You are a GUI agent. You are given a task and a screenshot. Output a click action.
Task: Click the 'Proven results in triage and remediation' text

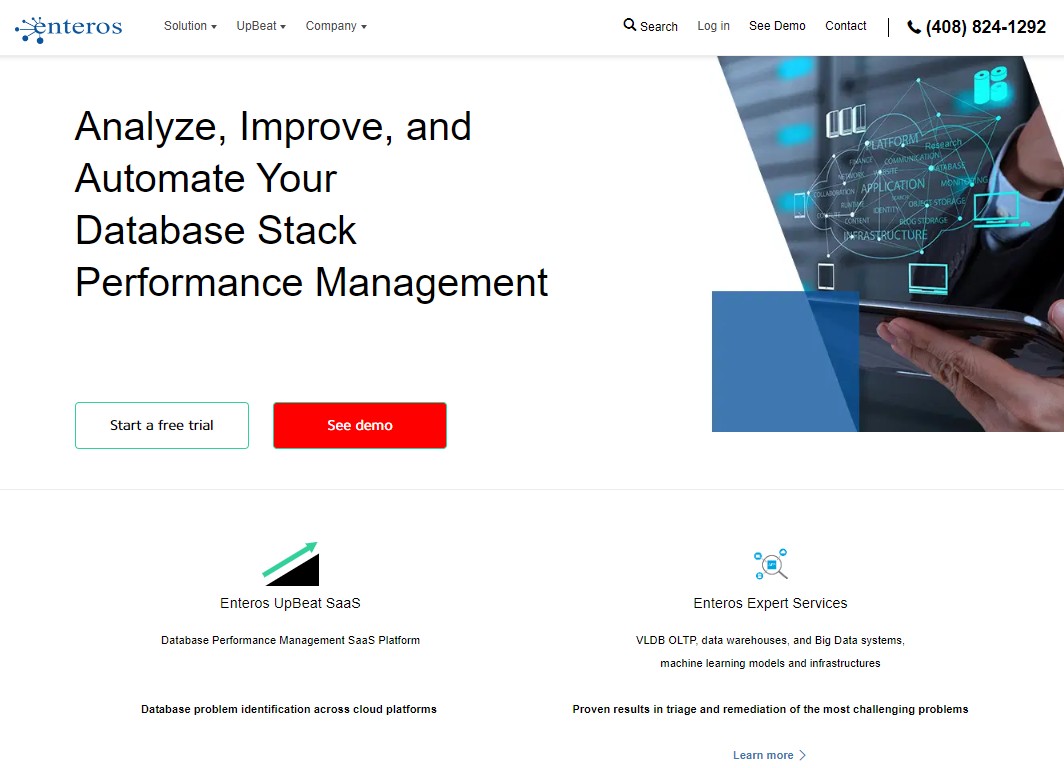point(770,710)
